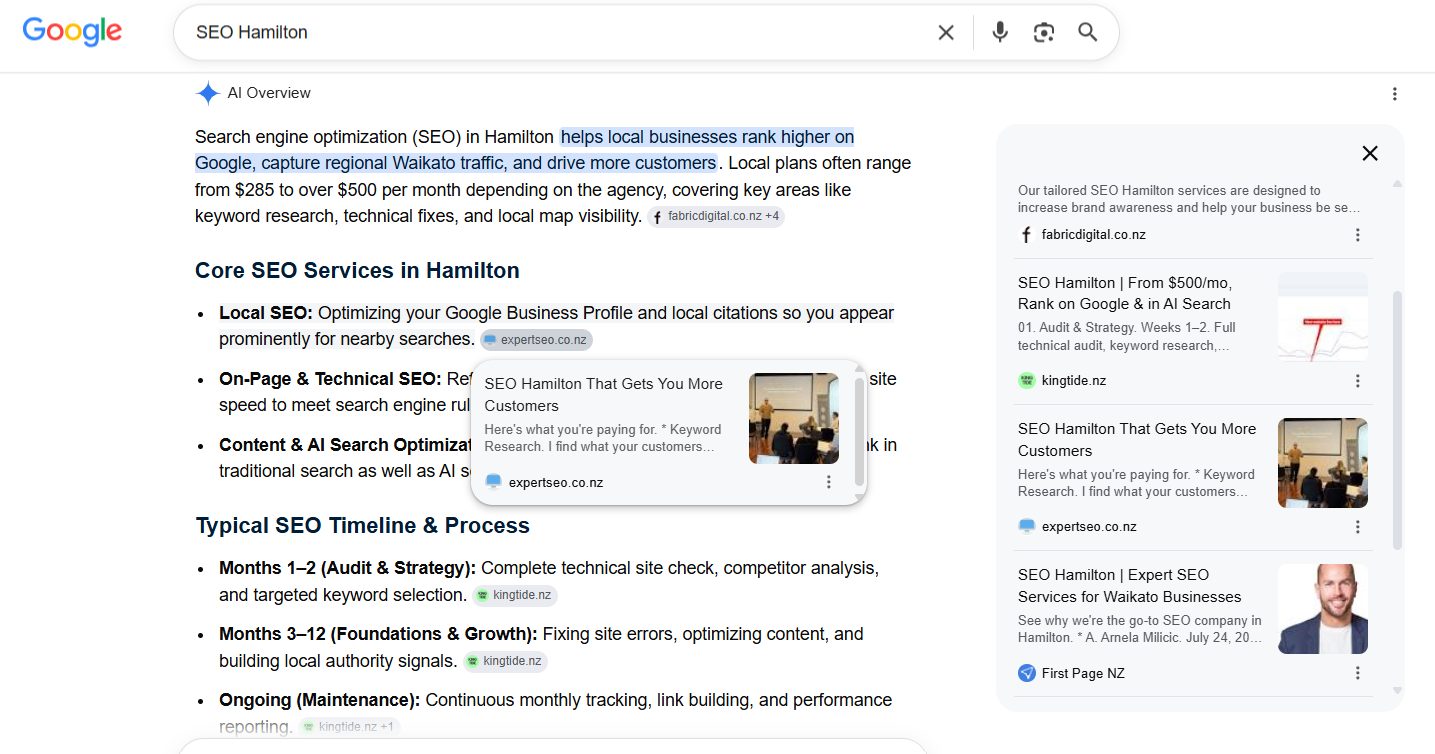
Task: Open 'SEO Hamilton That Gets You More Customers' panel link
Action: click(x=1137, y=439)
